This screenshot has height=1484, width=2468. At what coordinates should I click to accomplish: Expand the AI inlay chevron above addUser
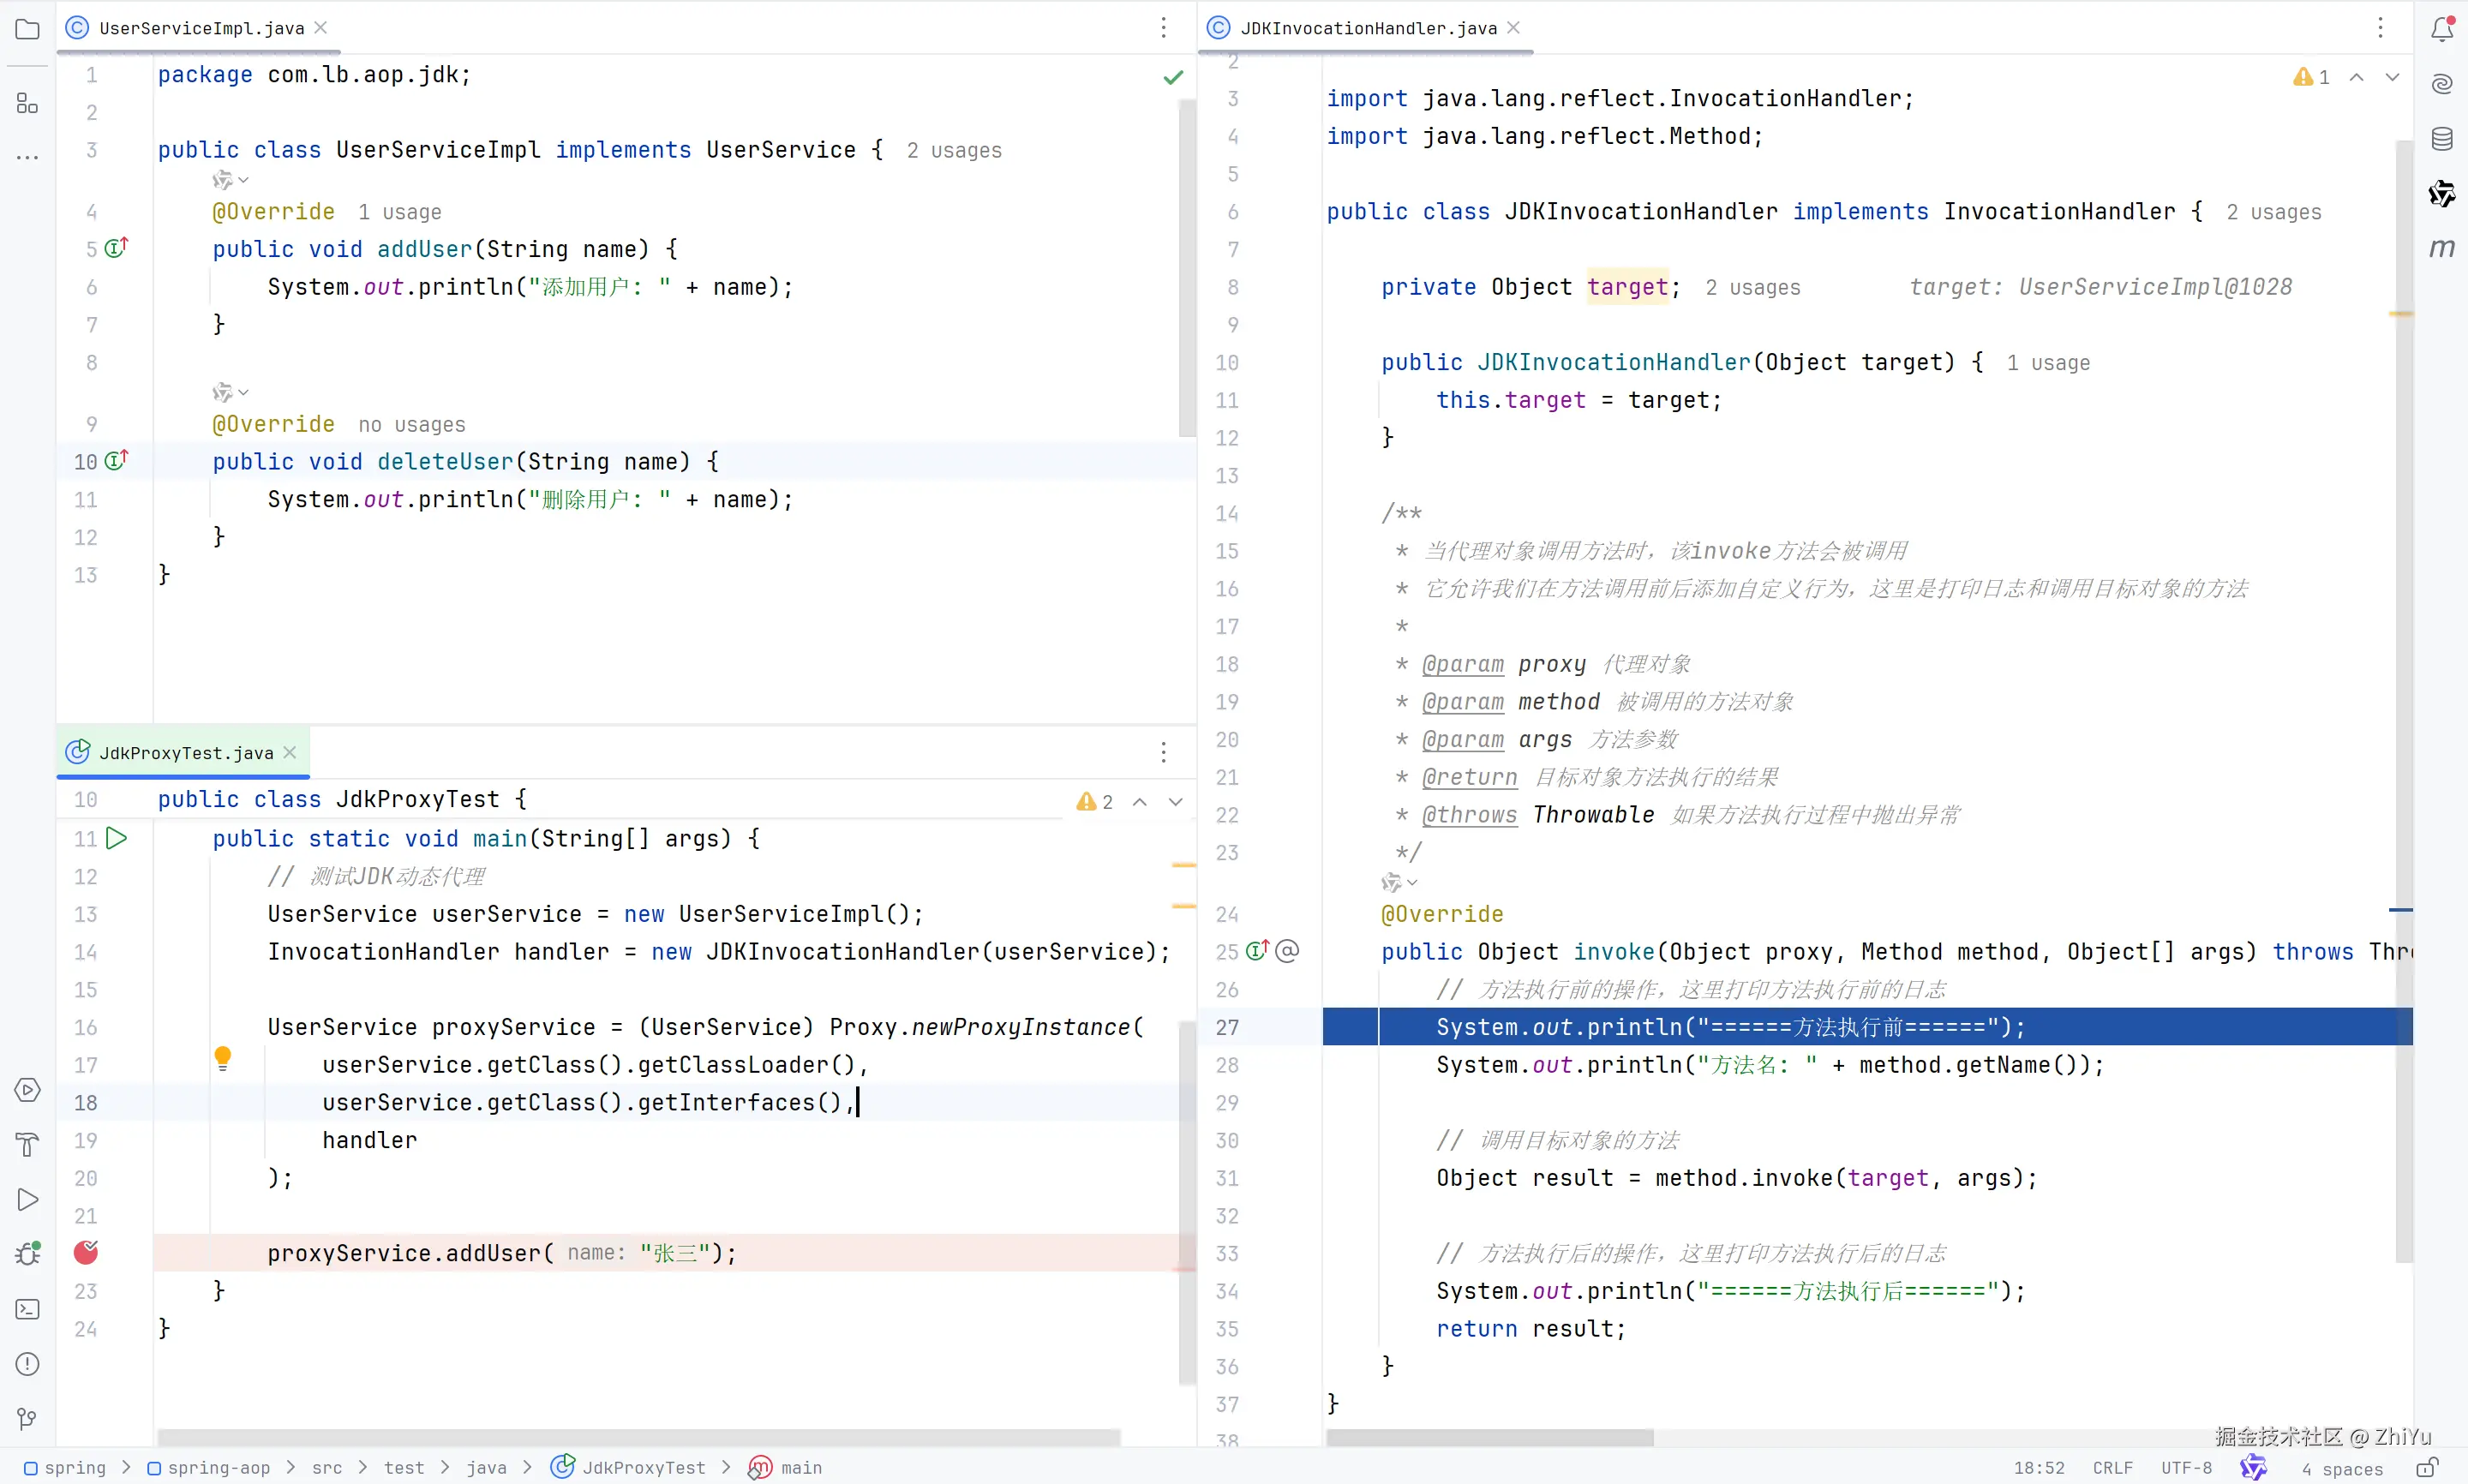tap(243, 180)
